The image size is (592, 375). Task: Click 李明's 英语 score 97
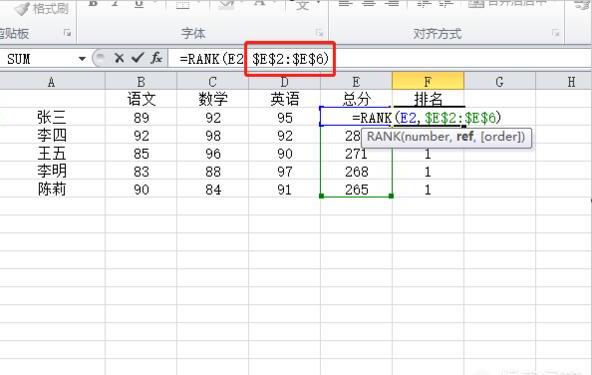(284, 171)
